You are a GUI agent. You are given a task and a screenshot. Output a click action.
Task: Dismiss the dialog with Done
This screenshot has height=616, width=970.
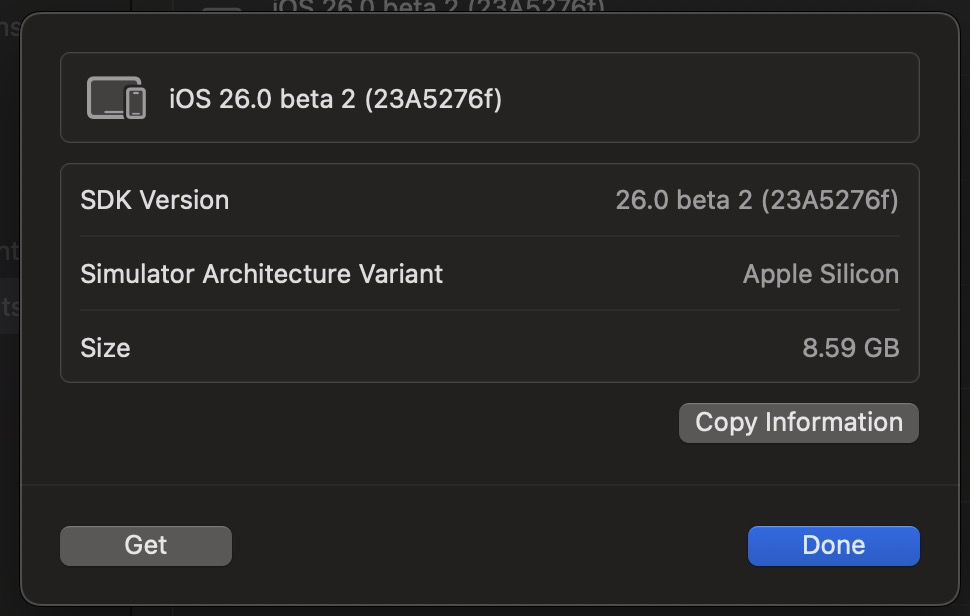(x=833, y=545)
